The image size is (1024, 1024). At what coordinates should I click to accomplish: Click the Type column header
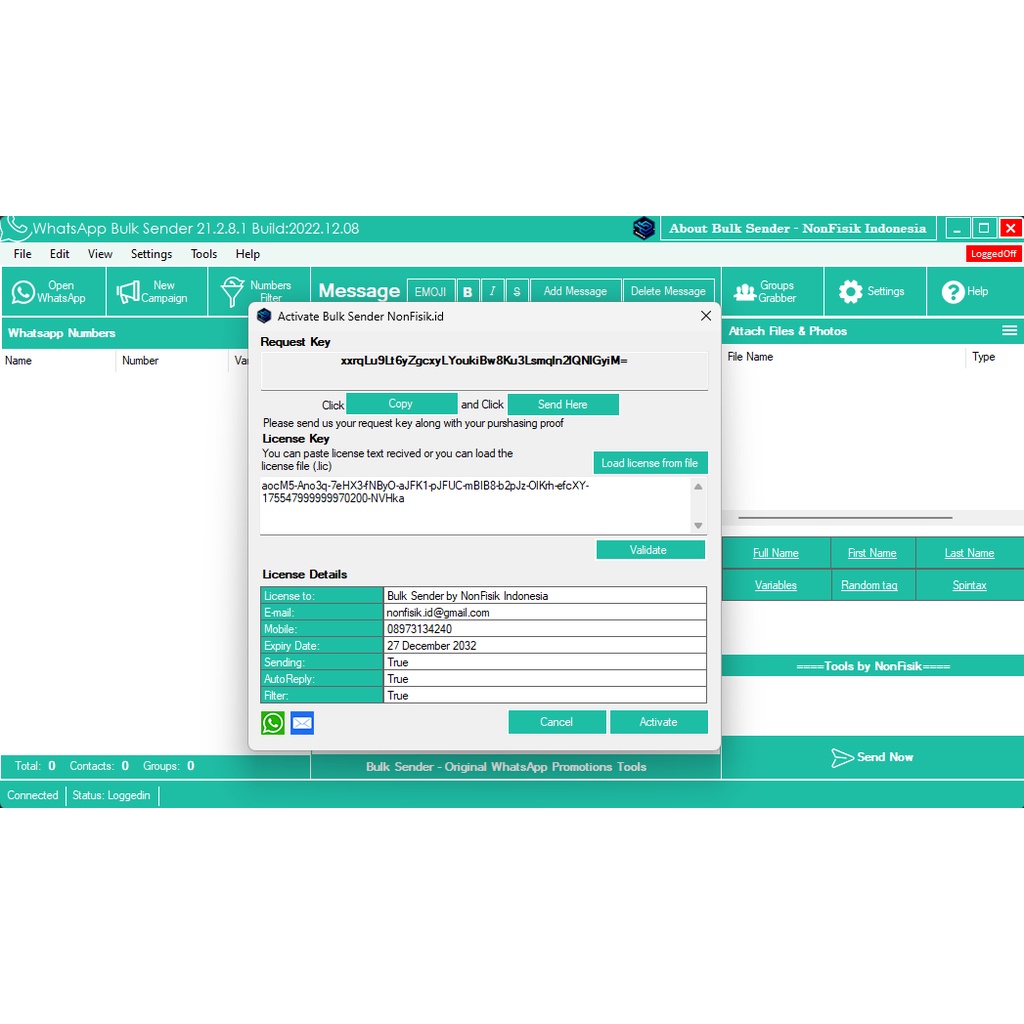994,357
